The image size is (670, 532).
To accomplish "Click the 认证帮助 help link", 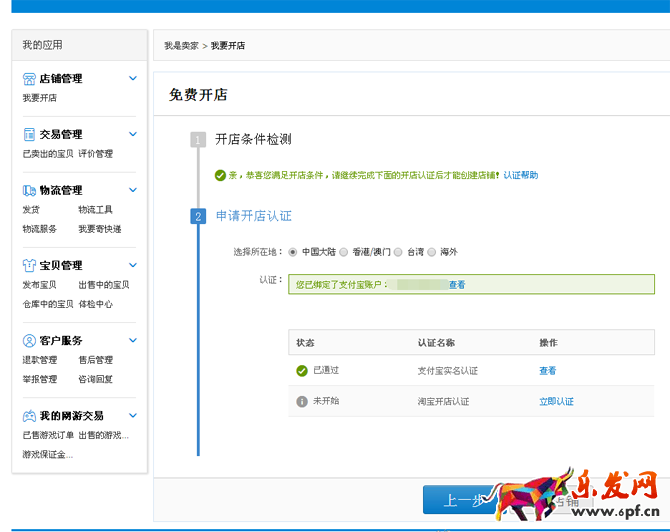I will [520, 175].
